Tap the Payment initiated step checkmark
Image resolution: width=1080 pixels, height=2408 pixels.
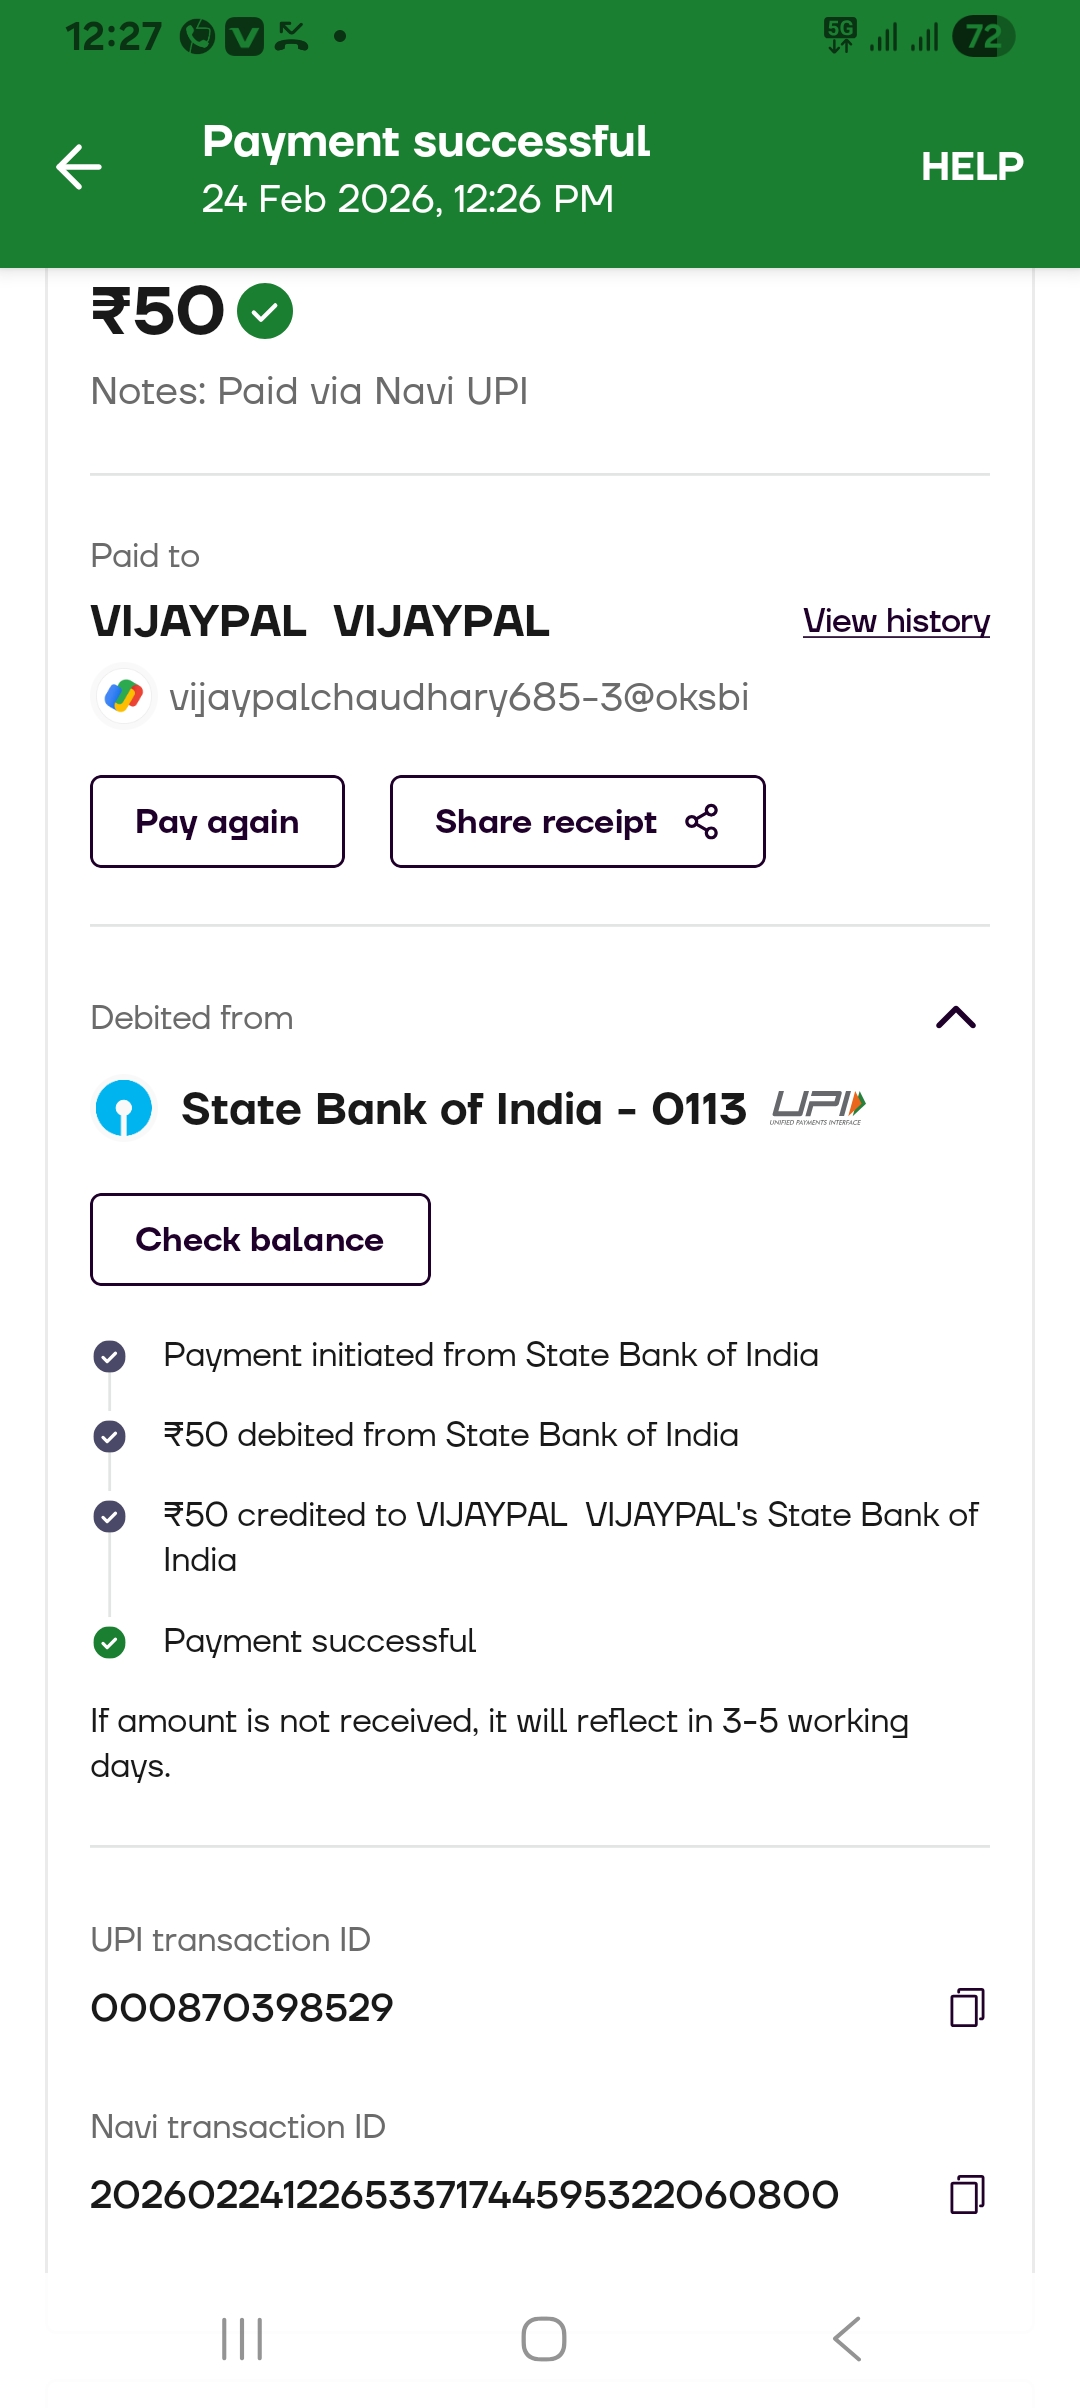coord(109,1356)
